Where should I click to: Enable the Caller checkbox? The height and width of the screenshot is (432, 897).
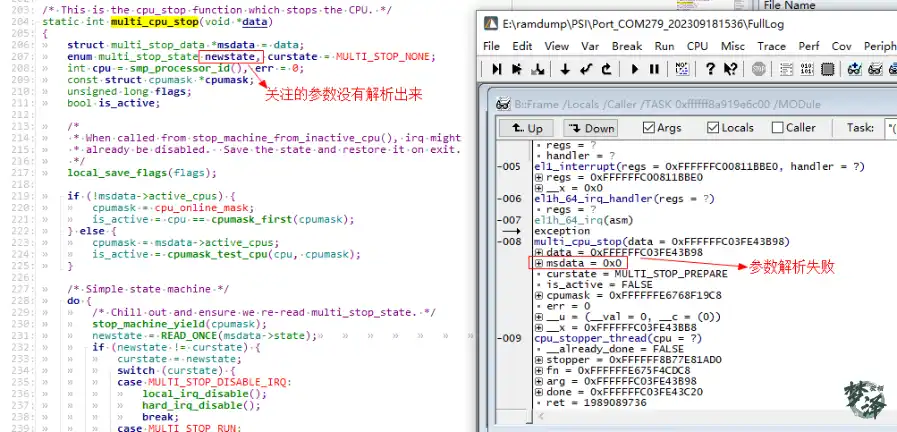[777, 128]
